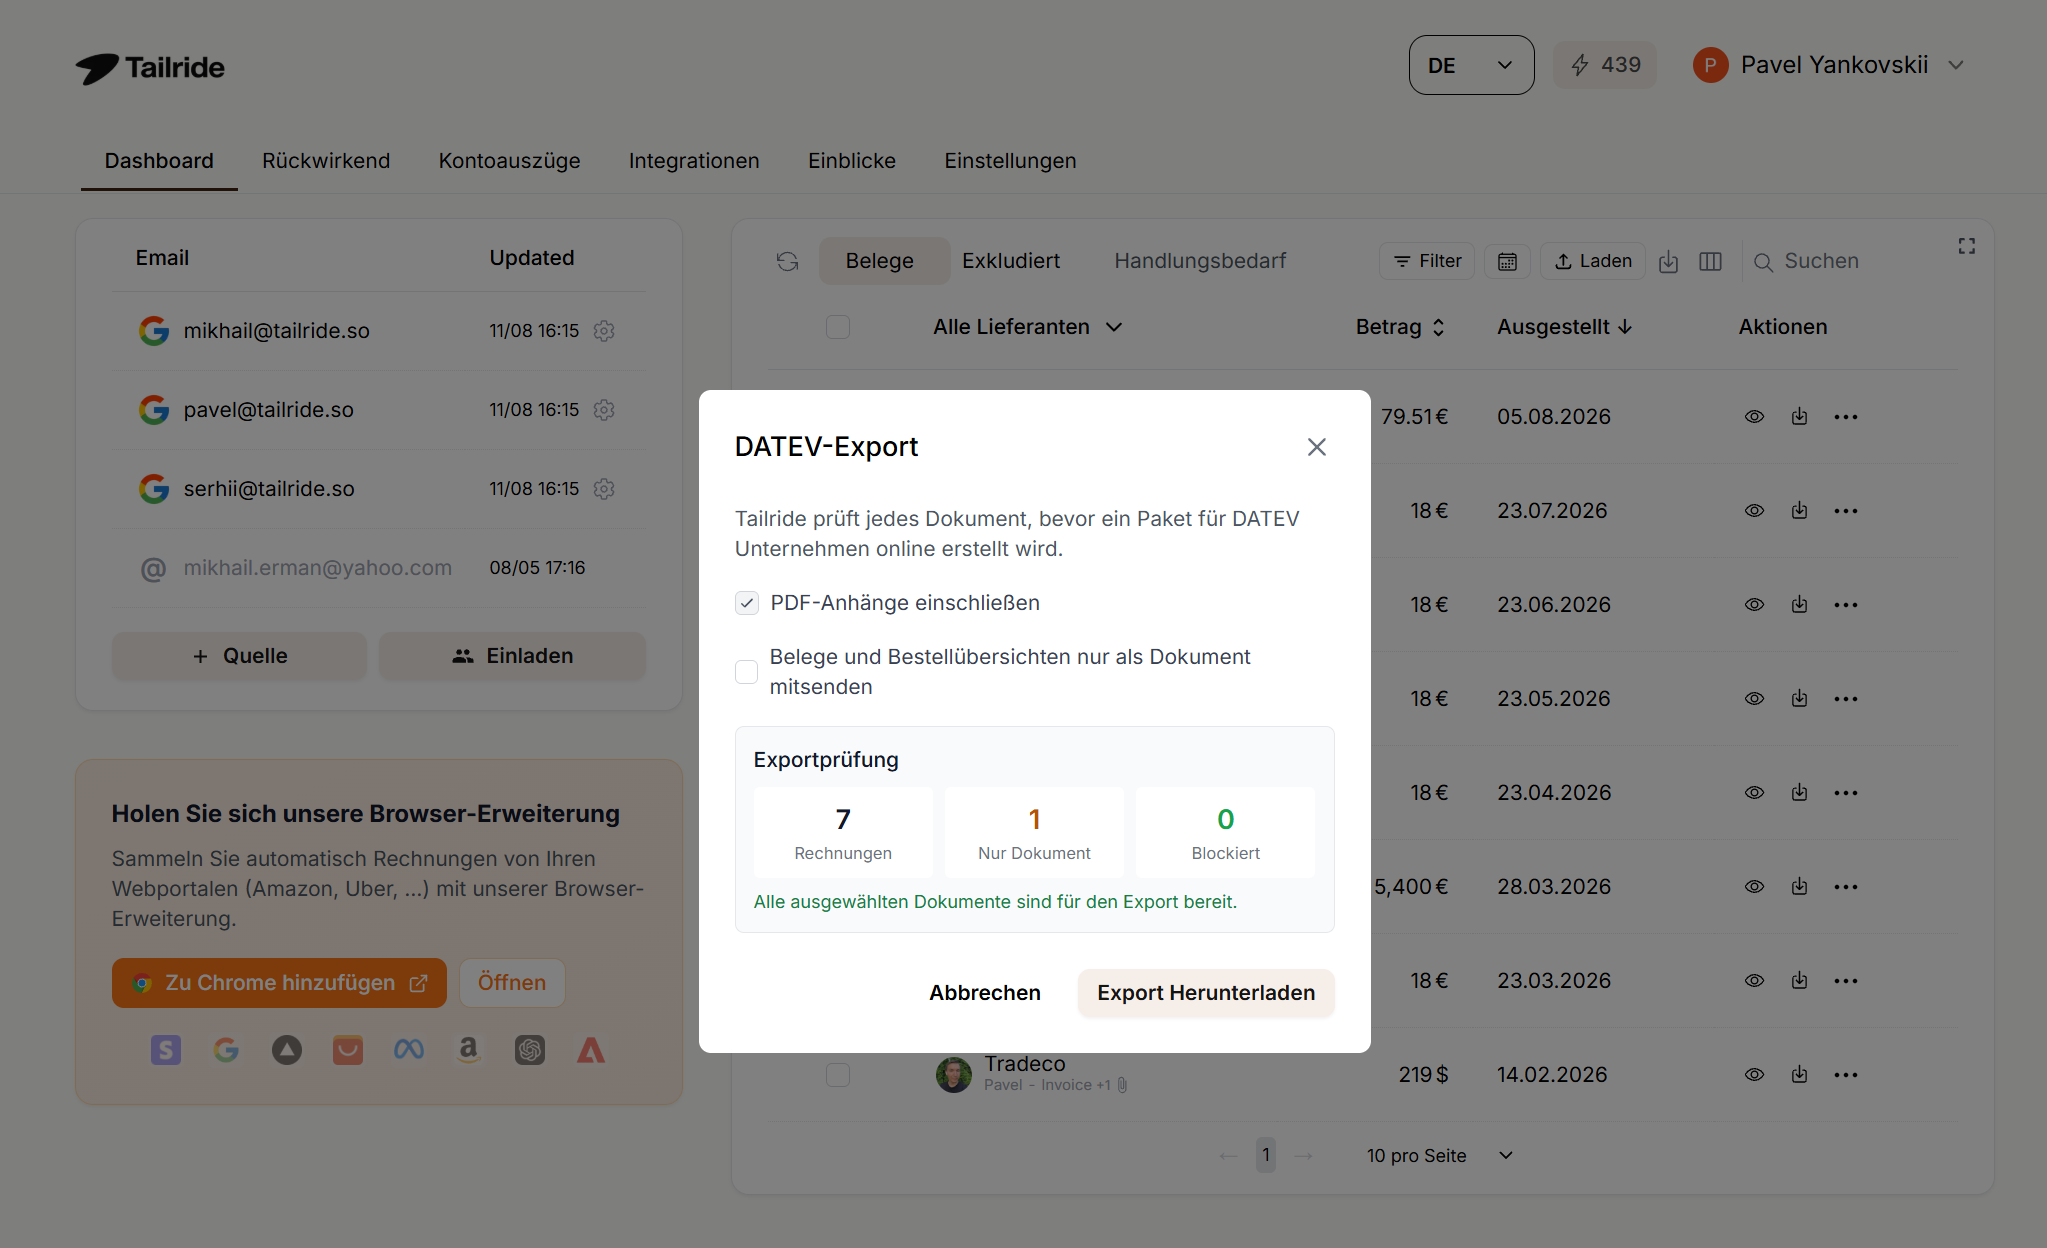2047x1248 pixels.
Task: Click the 439 lightning credits badge
Action: coord(1605,65)
